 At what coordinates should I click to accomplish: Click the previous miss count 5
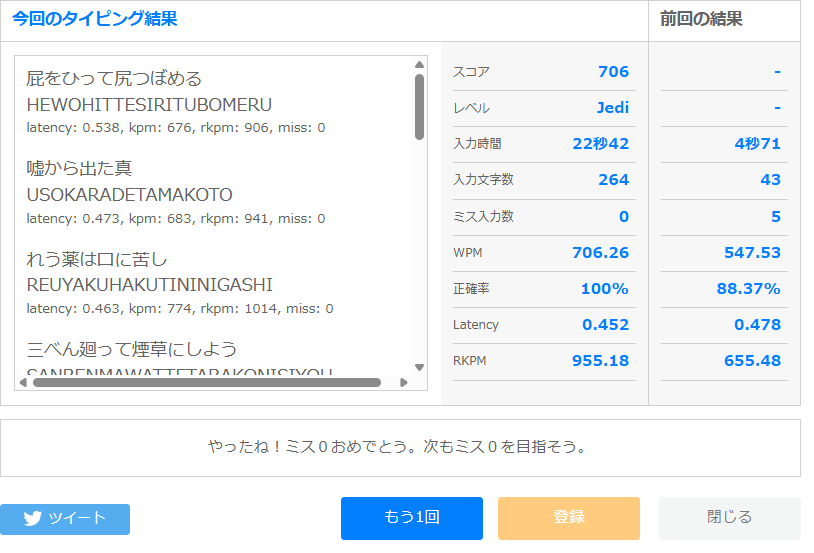coord(776,217)
